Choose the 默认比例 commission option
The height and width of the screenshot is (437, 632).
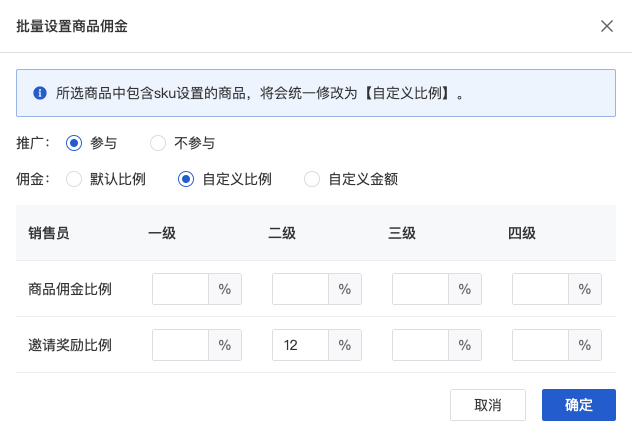pos(73,180)
